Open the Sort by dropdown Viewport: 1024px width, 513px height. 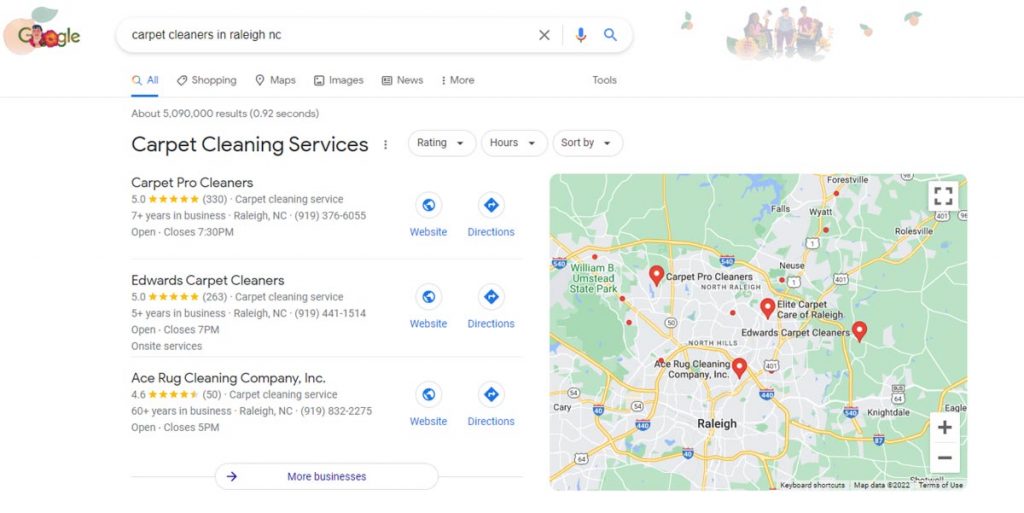tap(588, 143)
